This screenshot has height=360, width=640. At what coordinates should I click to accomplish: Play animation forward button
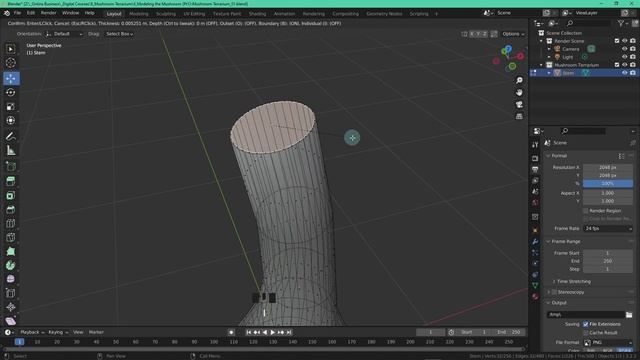(x=273, y=333)
